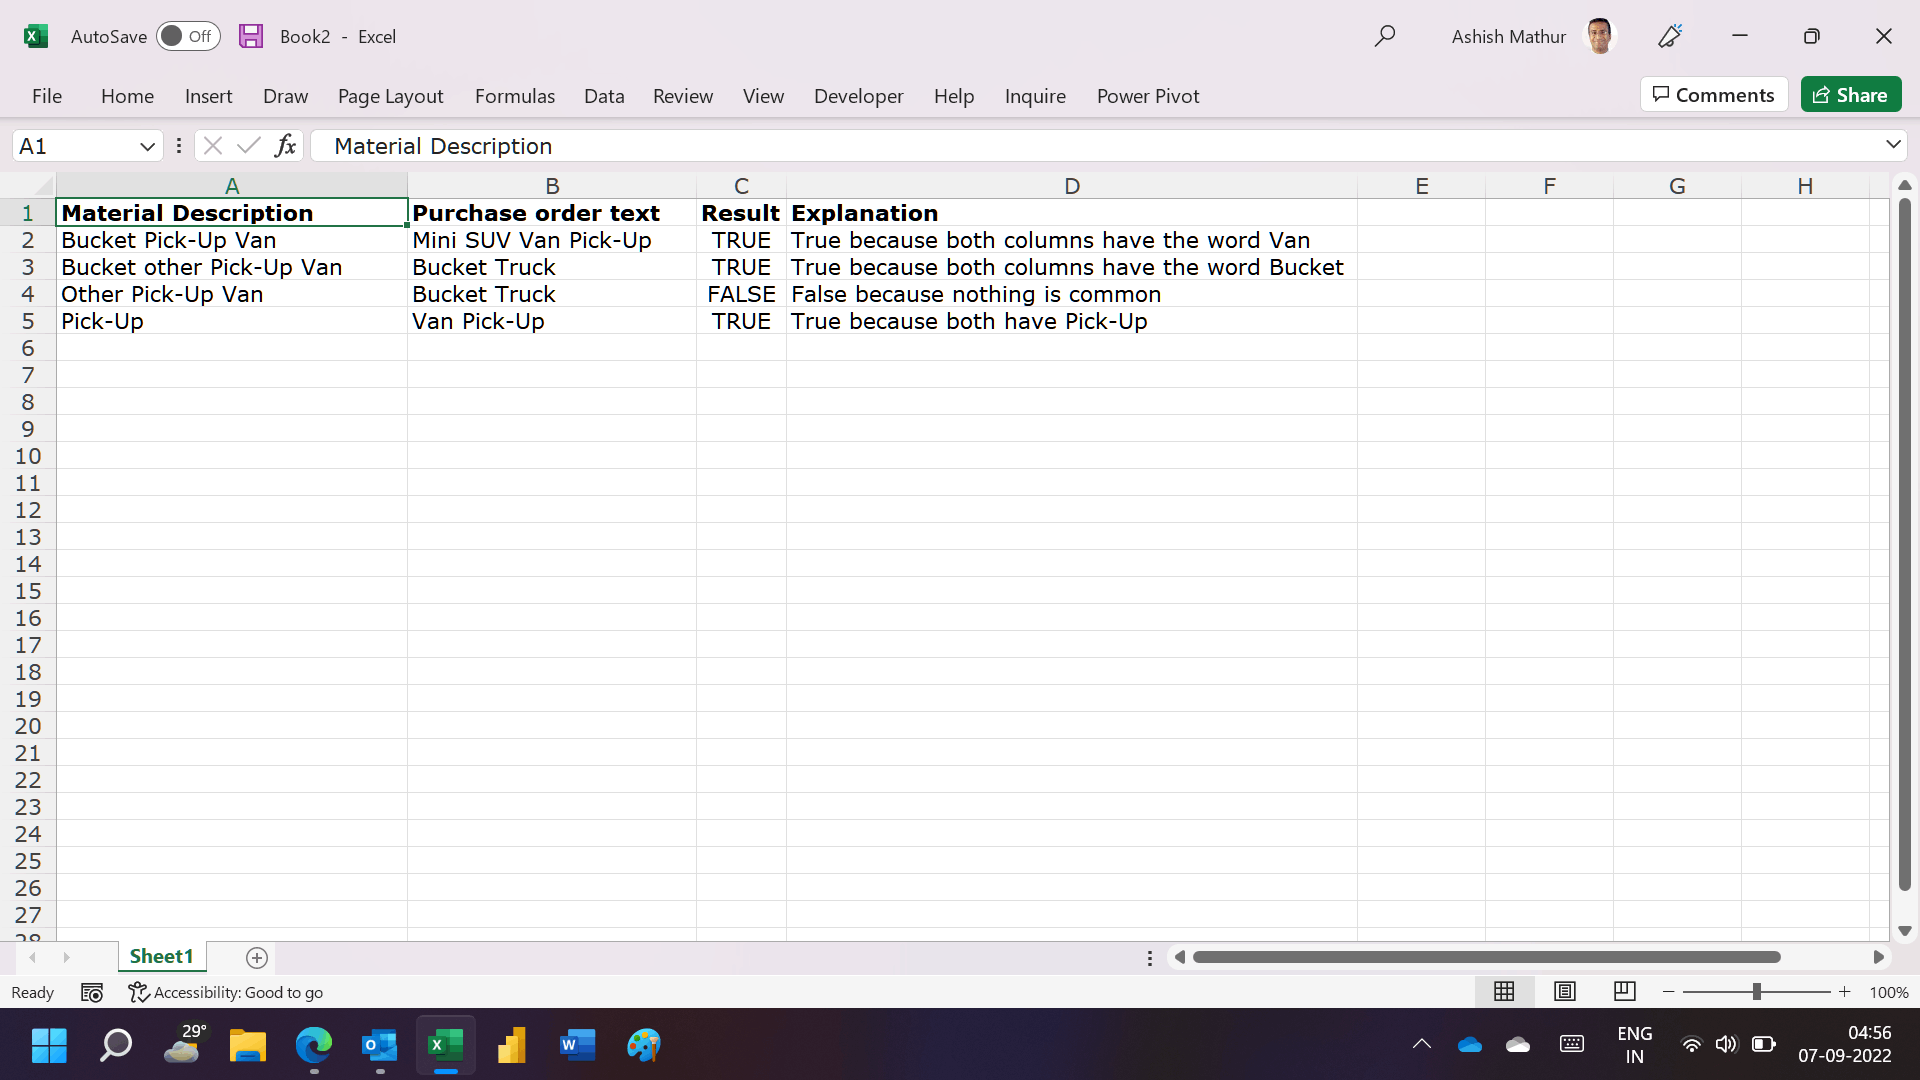Open Windows Start menu
1920x1080 pixels.
pos(49,1045)
